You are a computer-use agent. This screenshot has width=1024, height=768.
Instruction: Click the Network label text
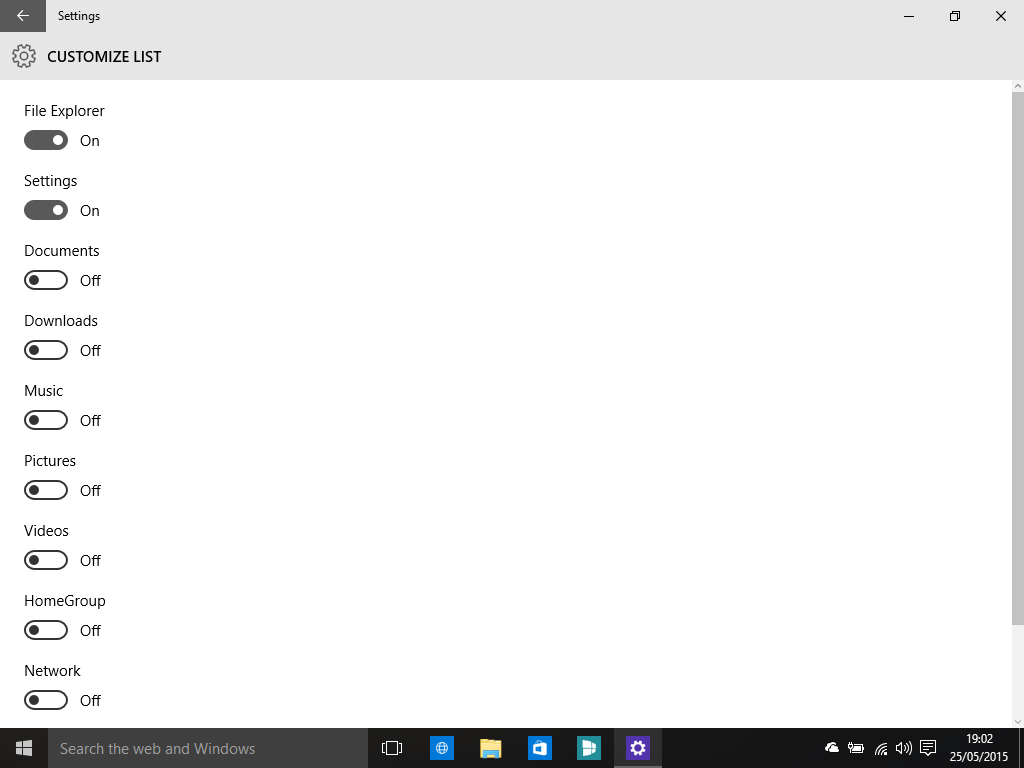(52, 671)
